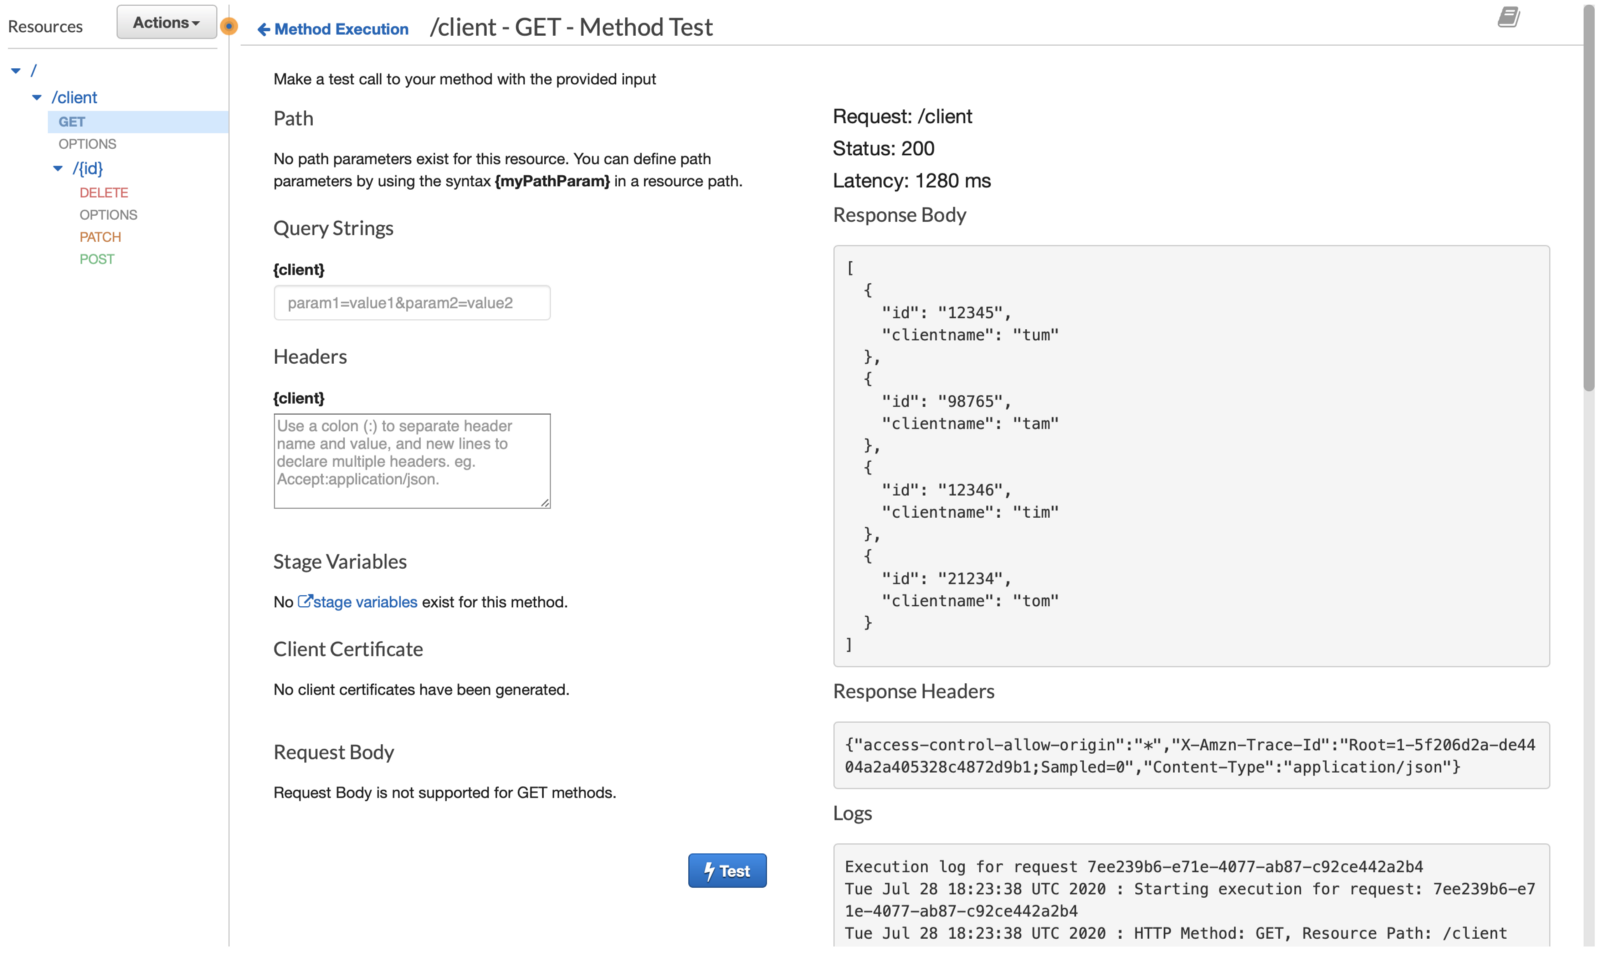
Task: Select the /{id} resource
Action: tap(88, 168)
